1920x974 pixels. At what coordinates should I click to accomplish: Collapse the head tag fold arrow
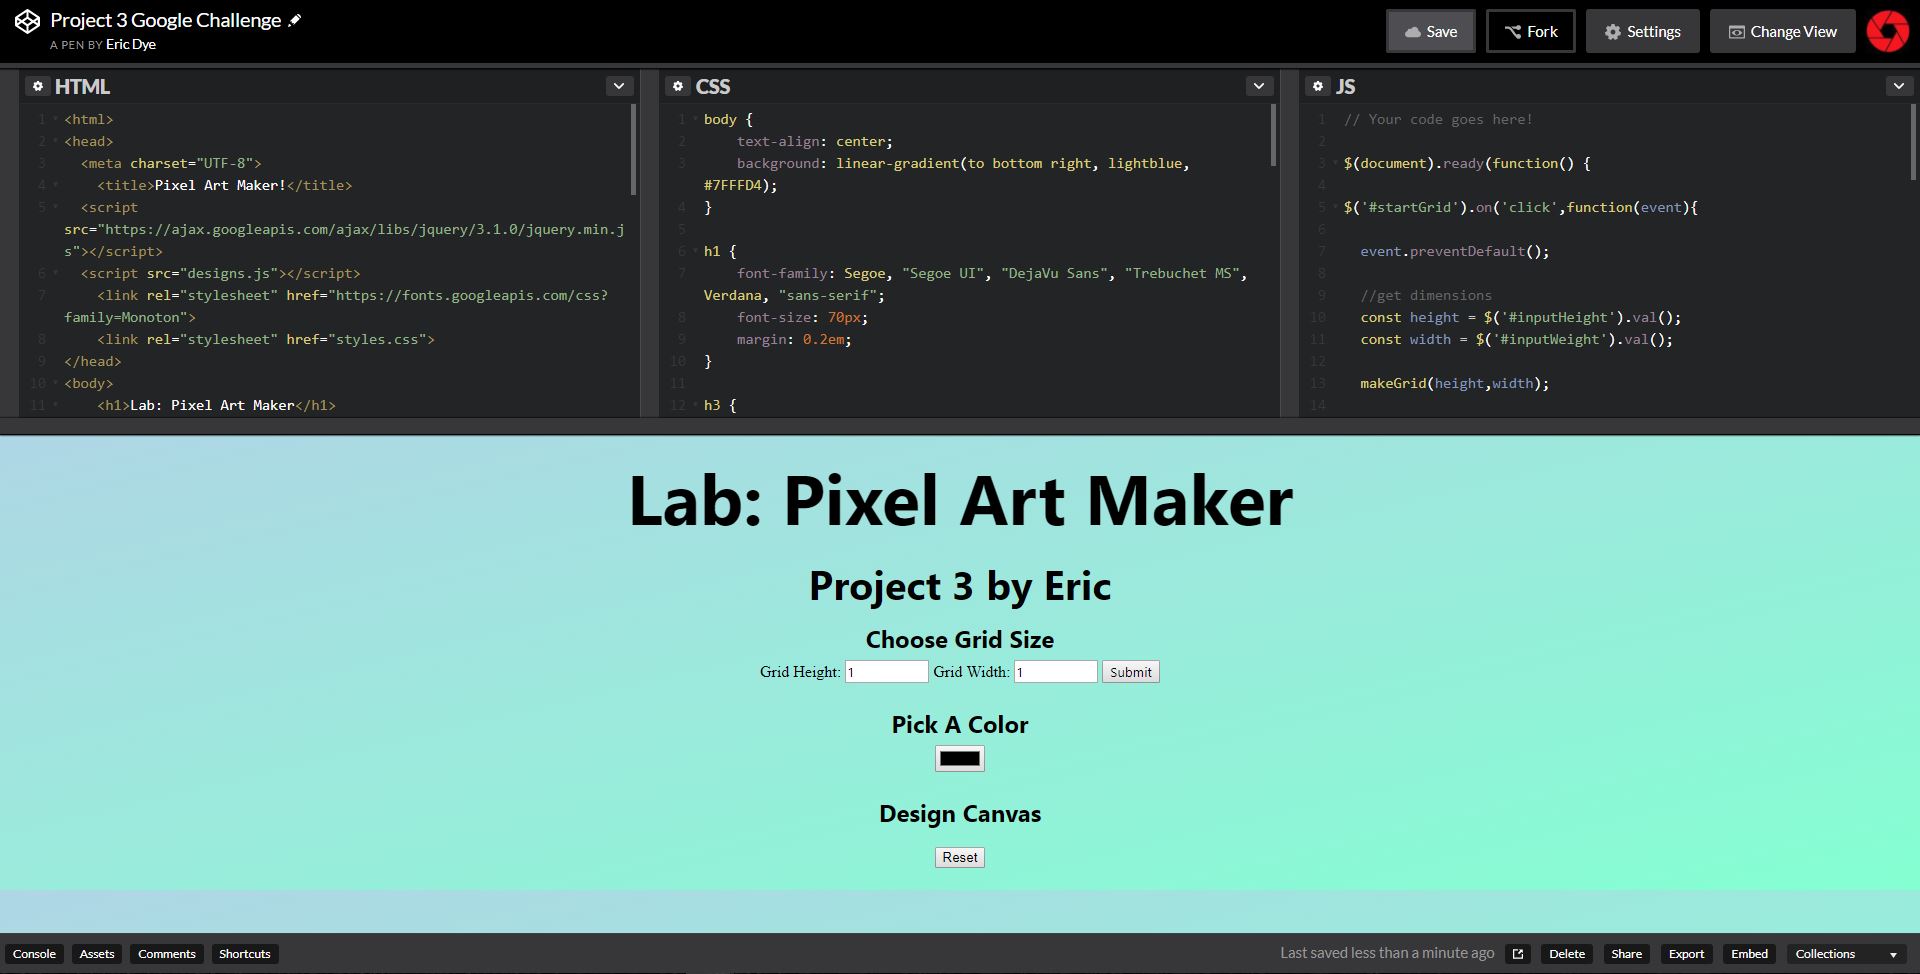(x=55, y=141)
